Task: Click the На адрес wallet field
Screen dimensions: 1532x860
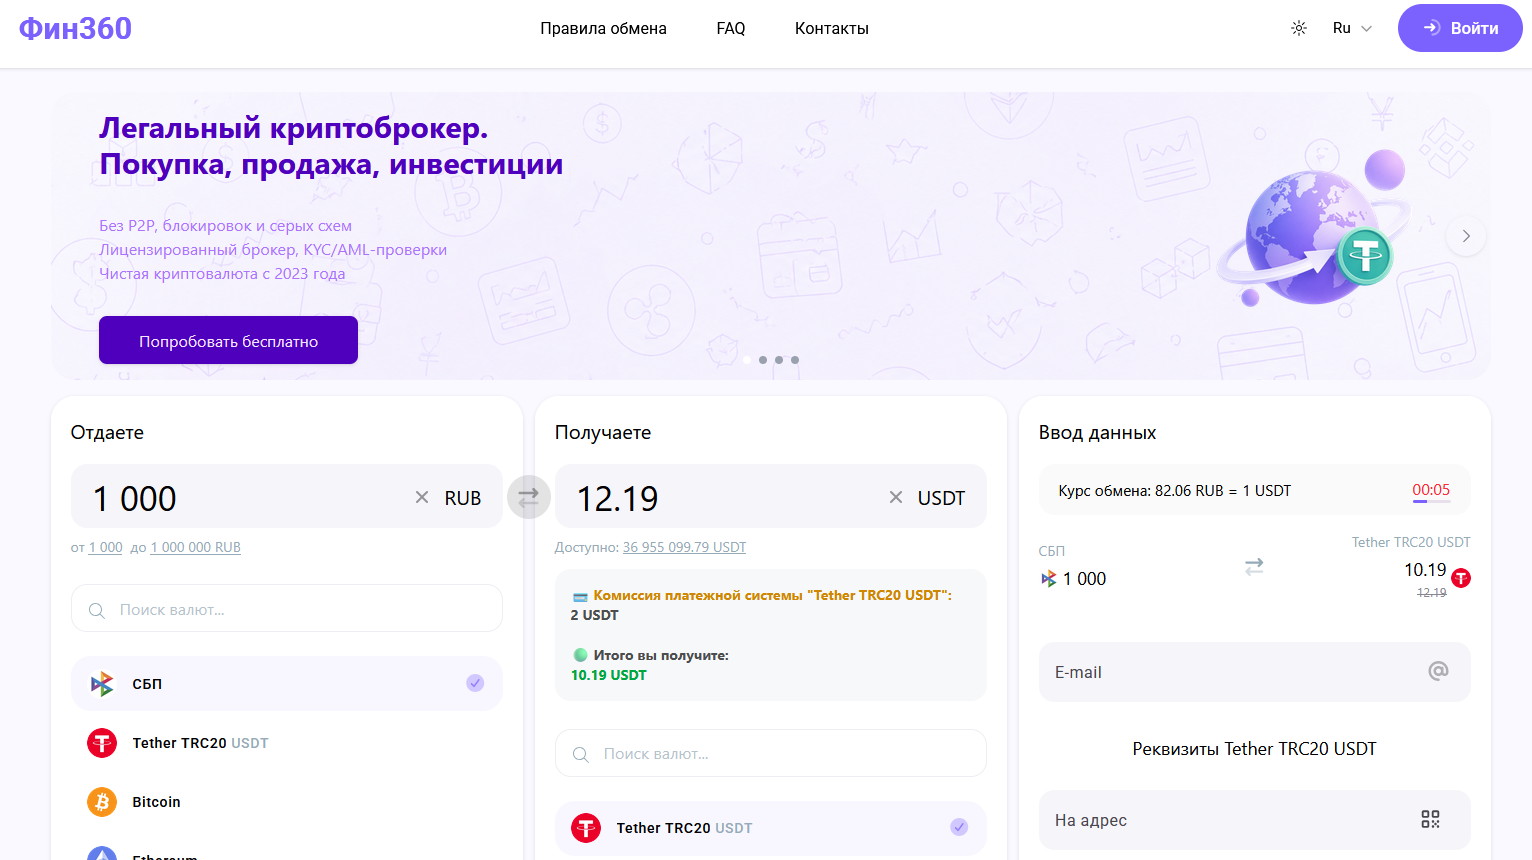Action: pos(1255,820)
